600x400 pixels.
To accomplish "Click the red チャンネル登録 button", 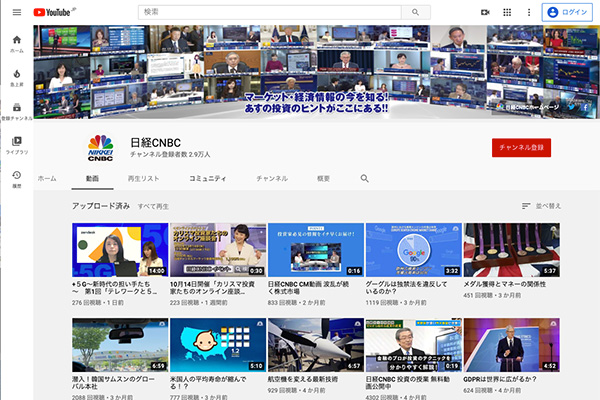I will click(x=521, y=147).
